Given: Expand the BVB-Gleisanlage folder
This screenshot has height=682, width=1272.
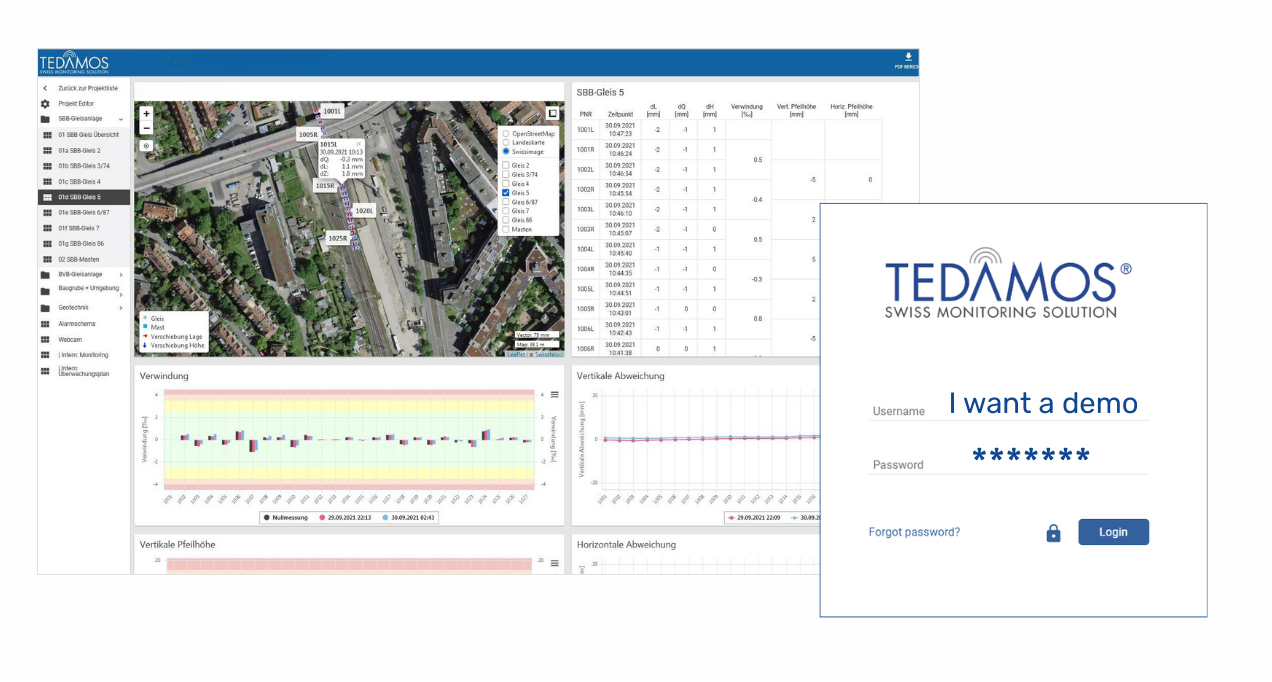Looking at the screenshot, I should pos(121,275).
